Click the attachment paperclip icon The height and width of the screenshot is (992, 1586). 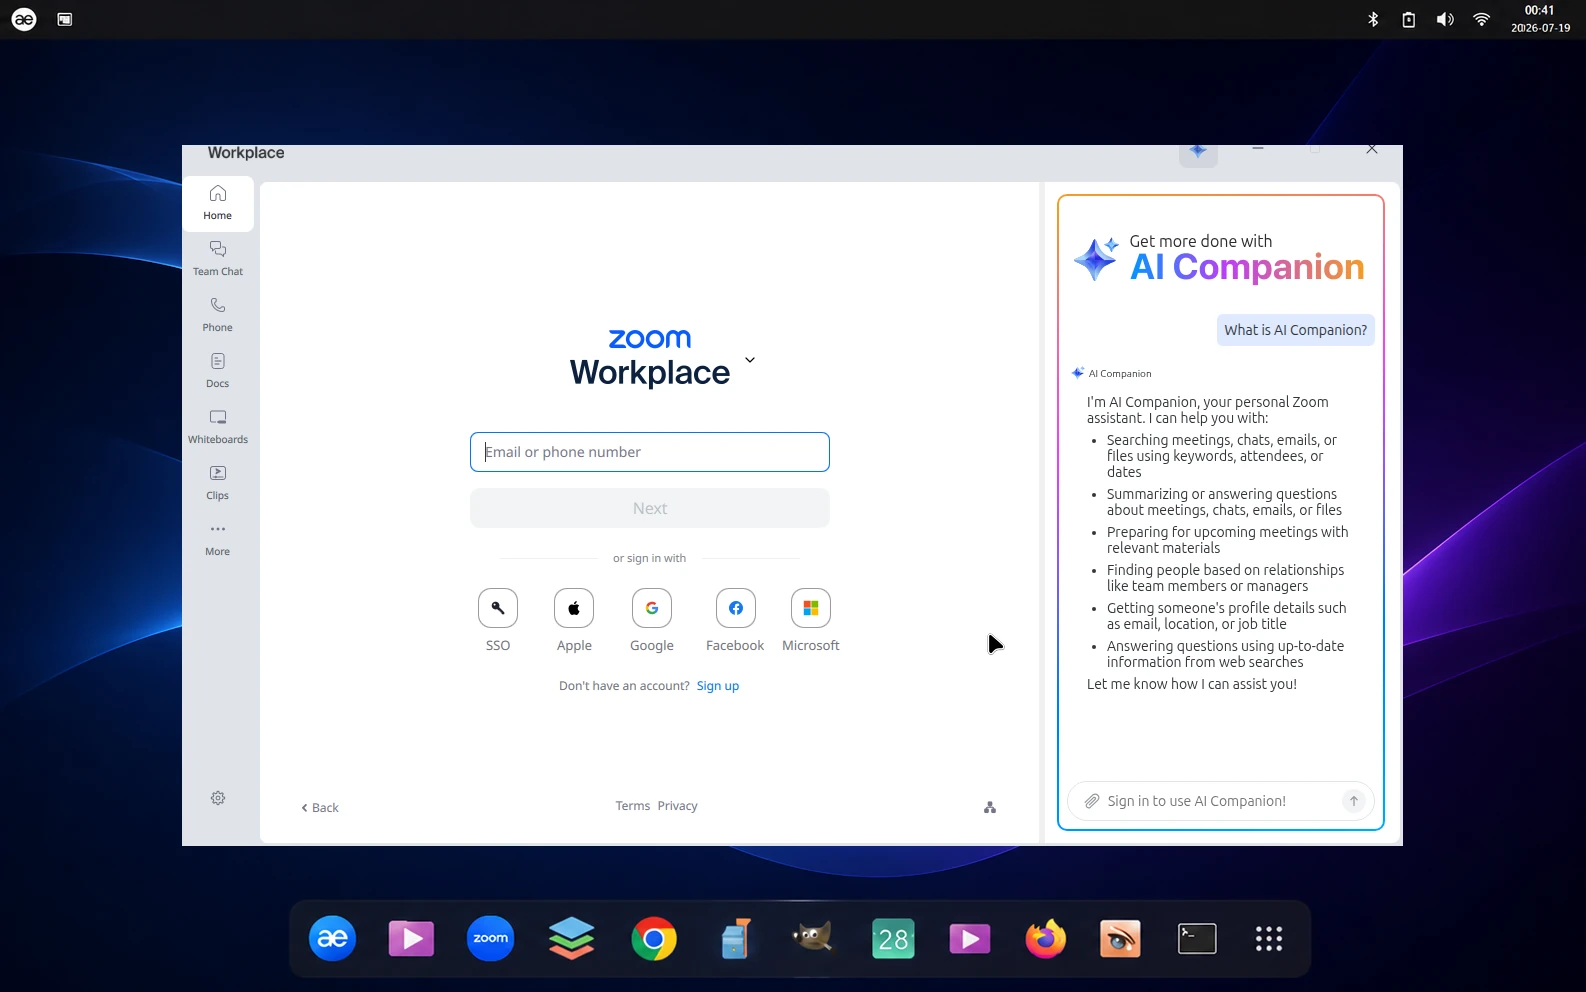pos(1092,801)
